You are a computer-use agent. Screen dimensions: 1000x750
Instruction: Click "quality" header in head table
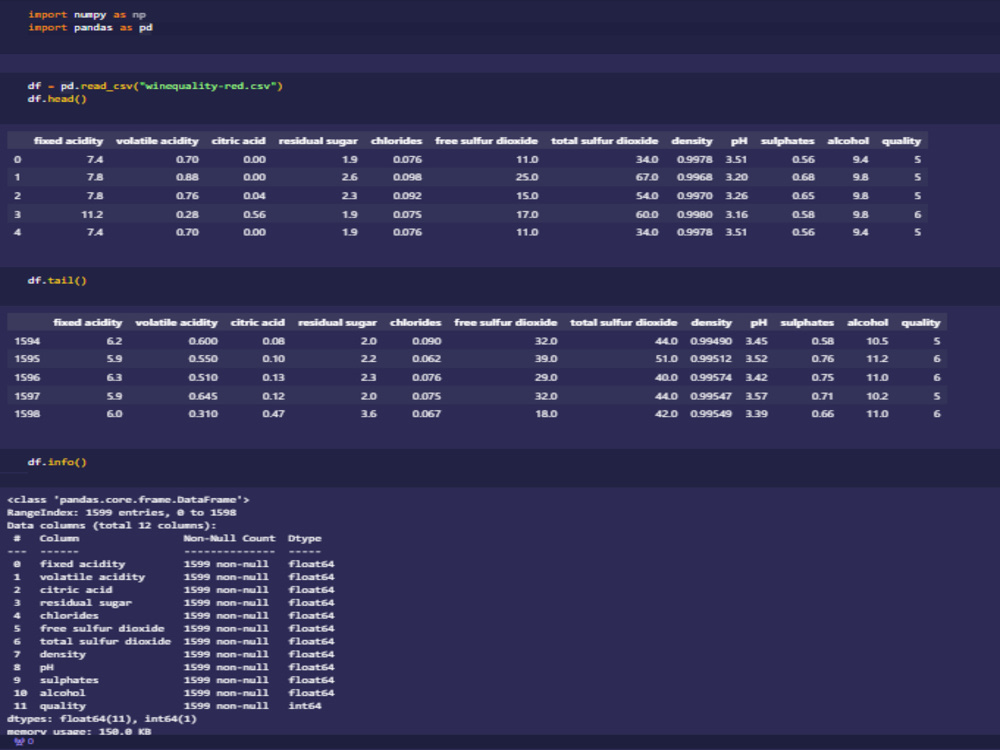click(x=901, y=141)
